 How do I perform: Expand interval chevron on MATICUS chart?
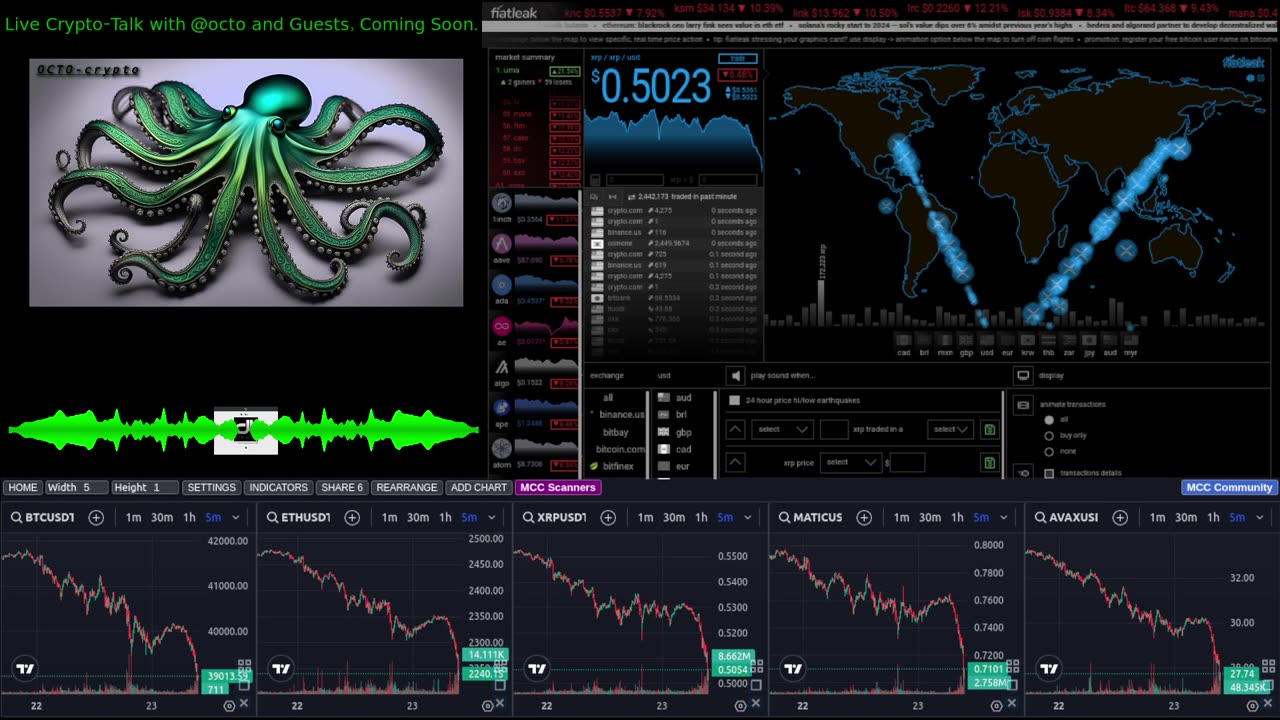coord(1004,517)
